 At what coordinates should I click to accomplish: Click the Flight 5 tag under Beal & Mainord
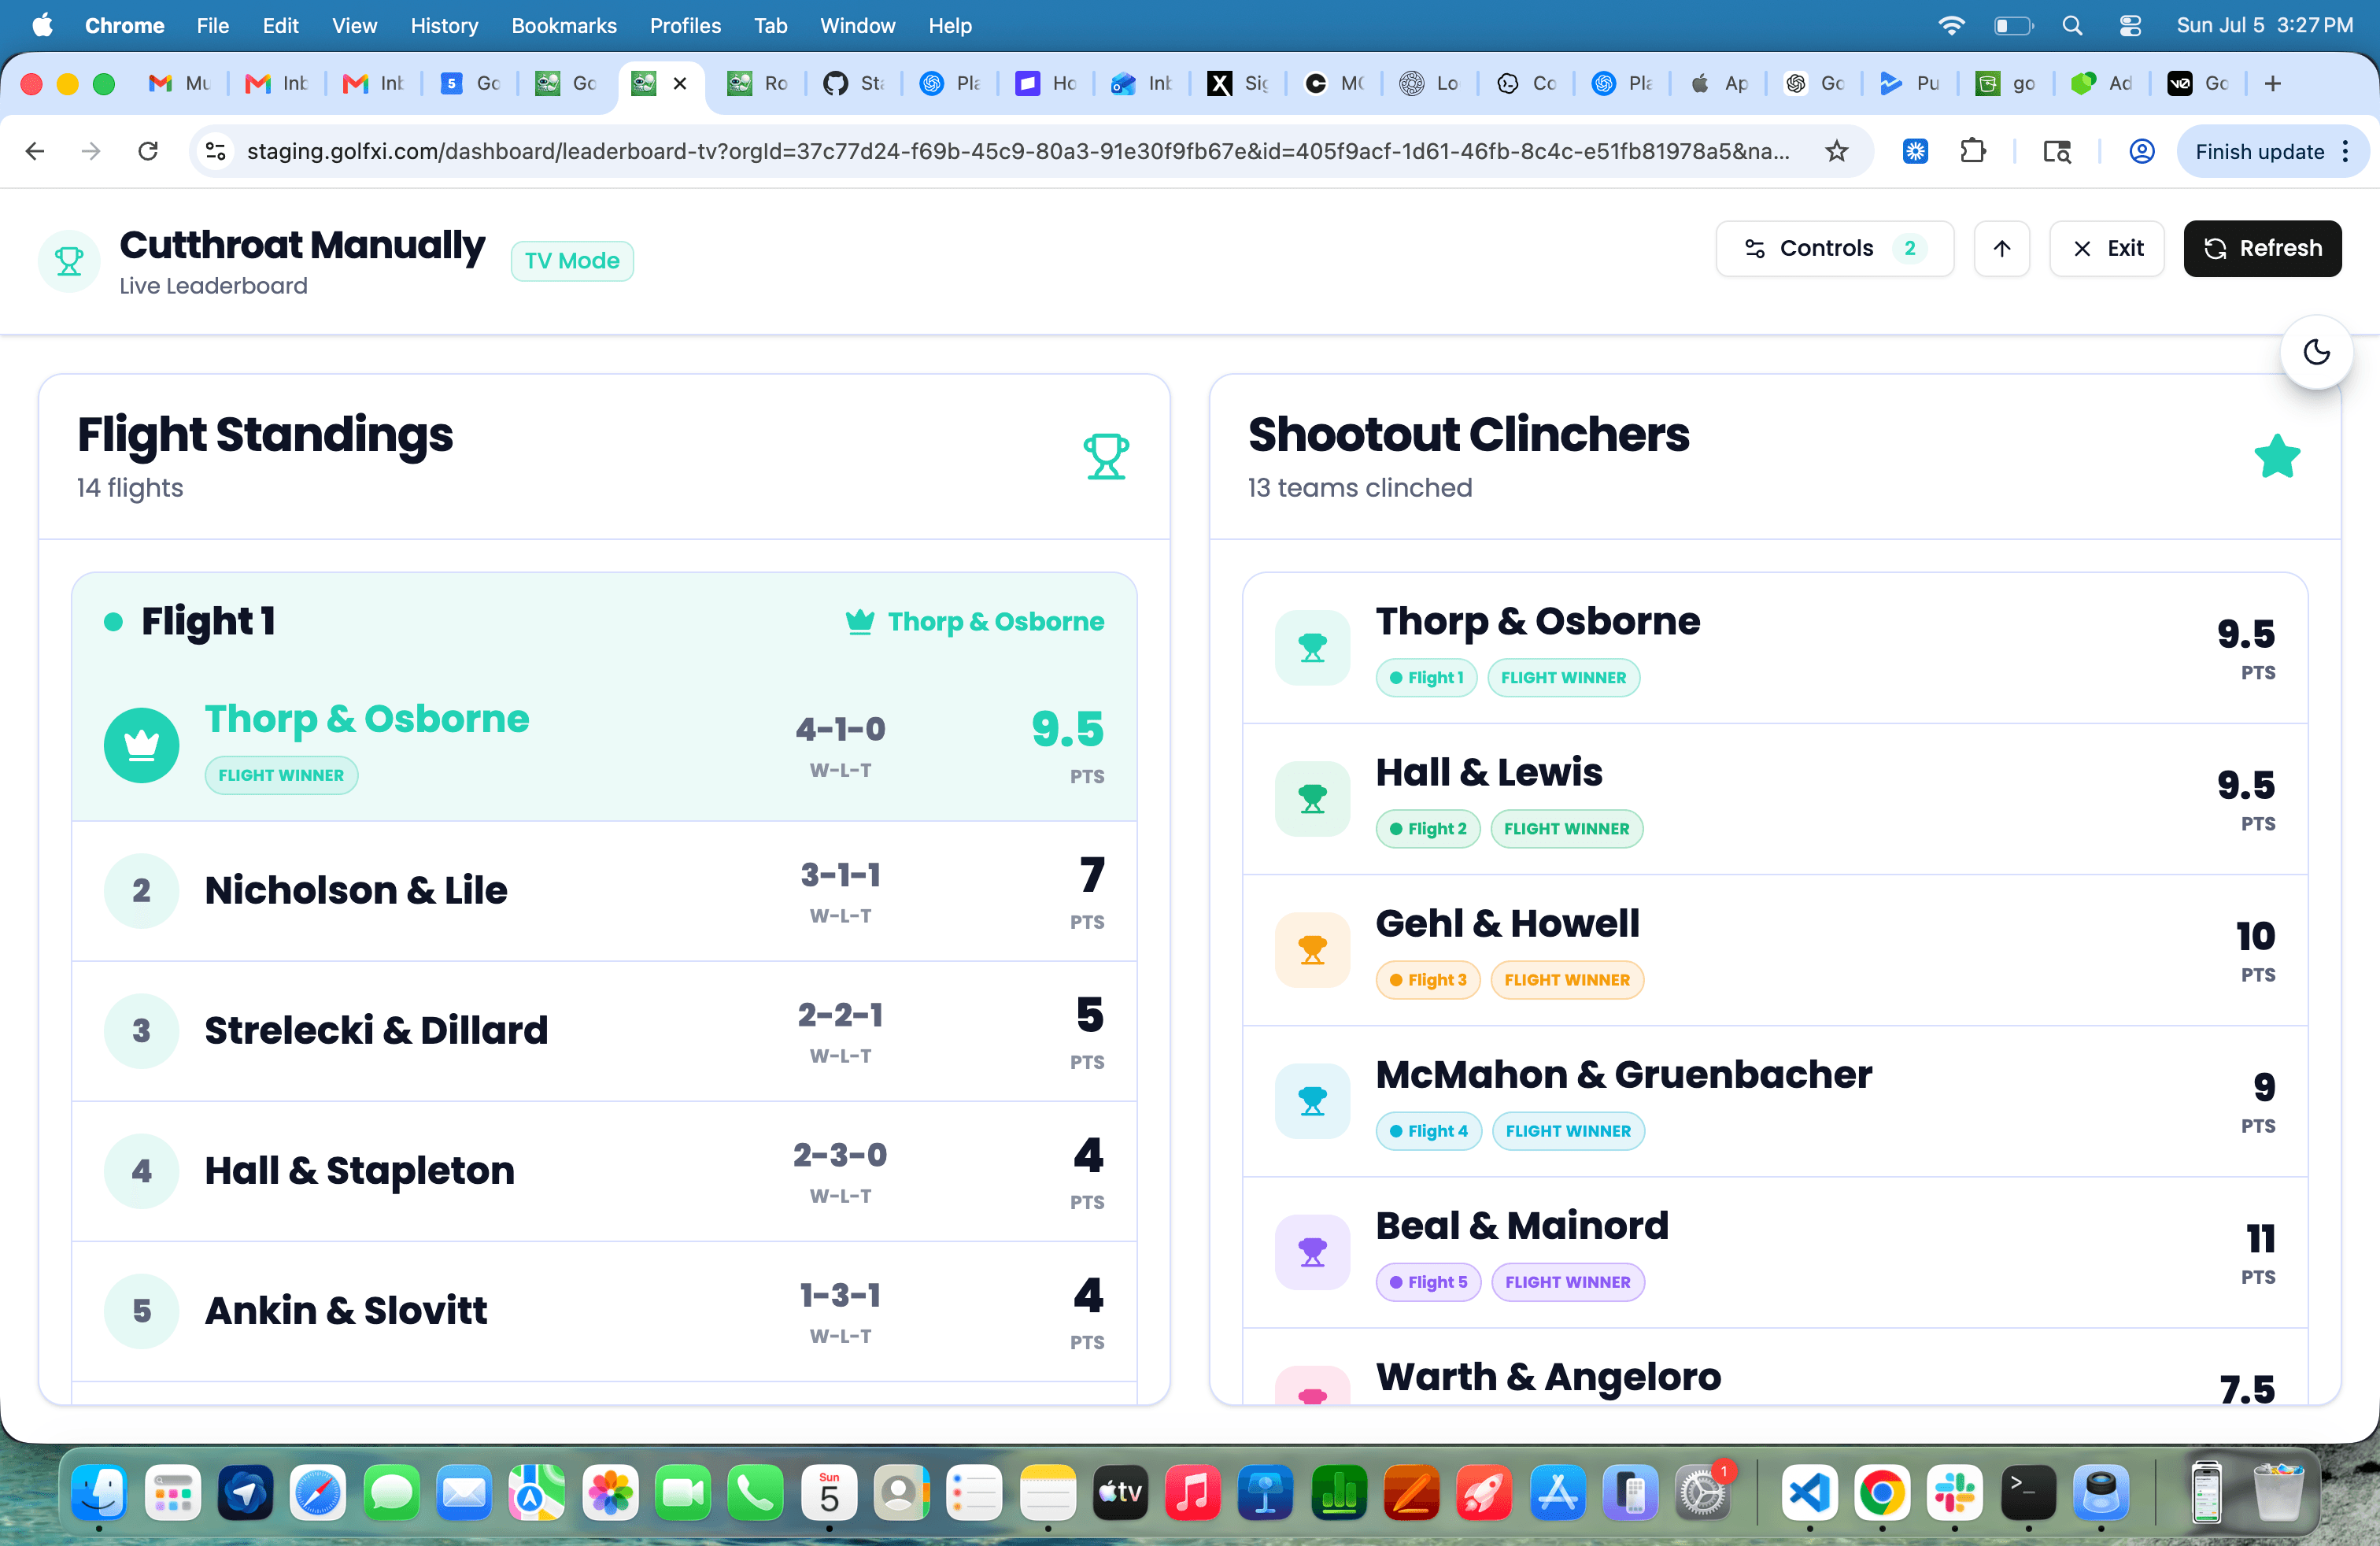pos(1428,1282)
